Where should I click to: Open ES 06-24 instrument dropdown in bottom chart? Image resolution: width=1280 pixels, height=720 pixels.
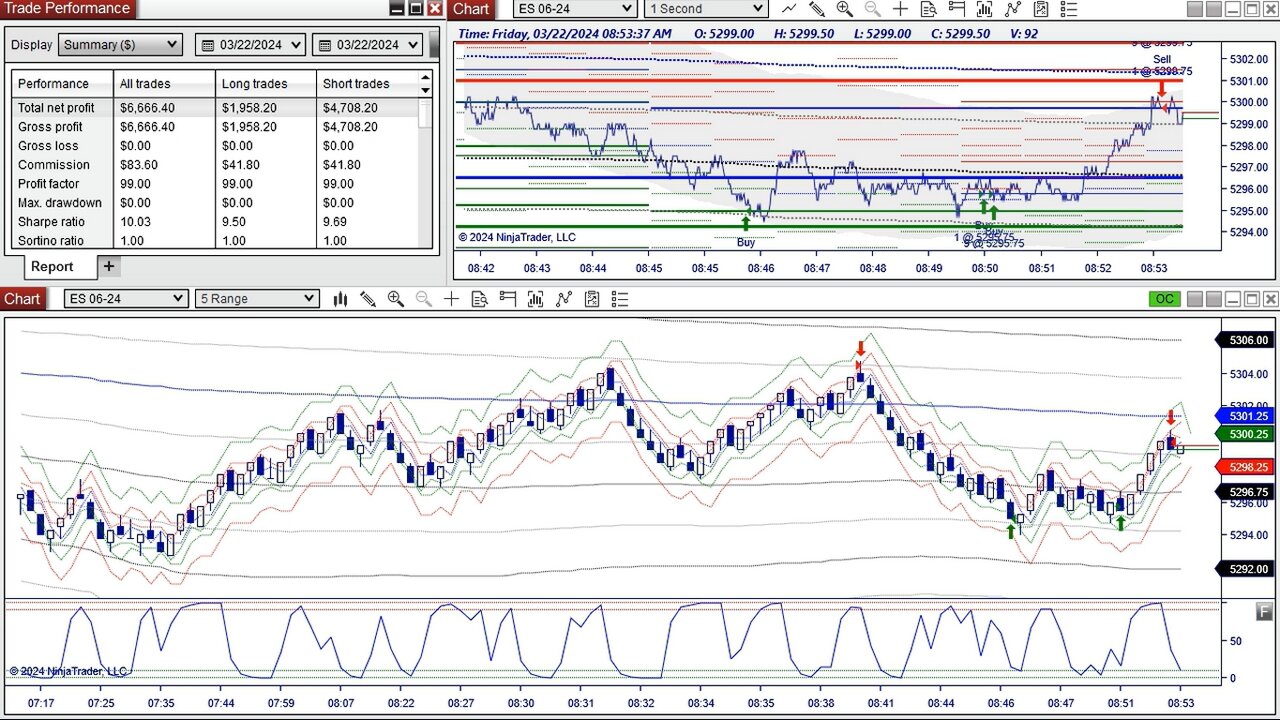(126, 299)
